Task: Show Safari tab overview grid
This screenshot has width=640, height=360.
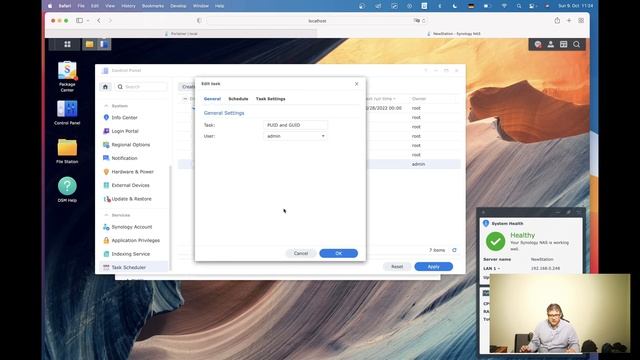Action: tap(581, 20)
